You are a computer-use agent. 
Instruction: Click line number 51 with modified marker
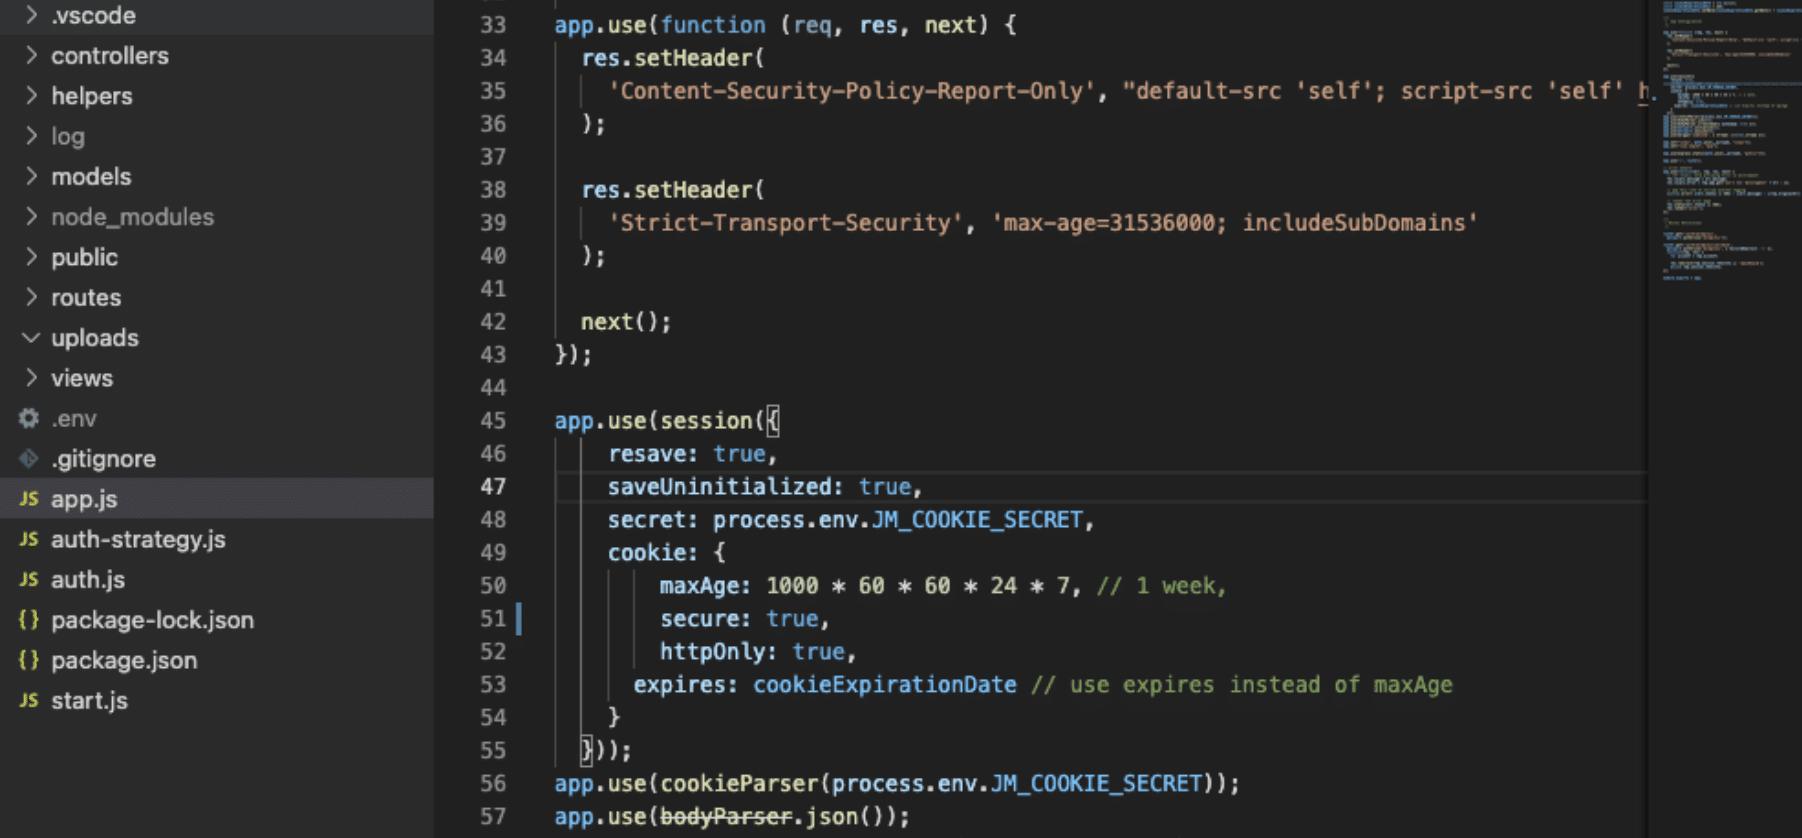tap(493, 618)
